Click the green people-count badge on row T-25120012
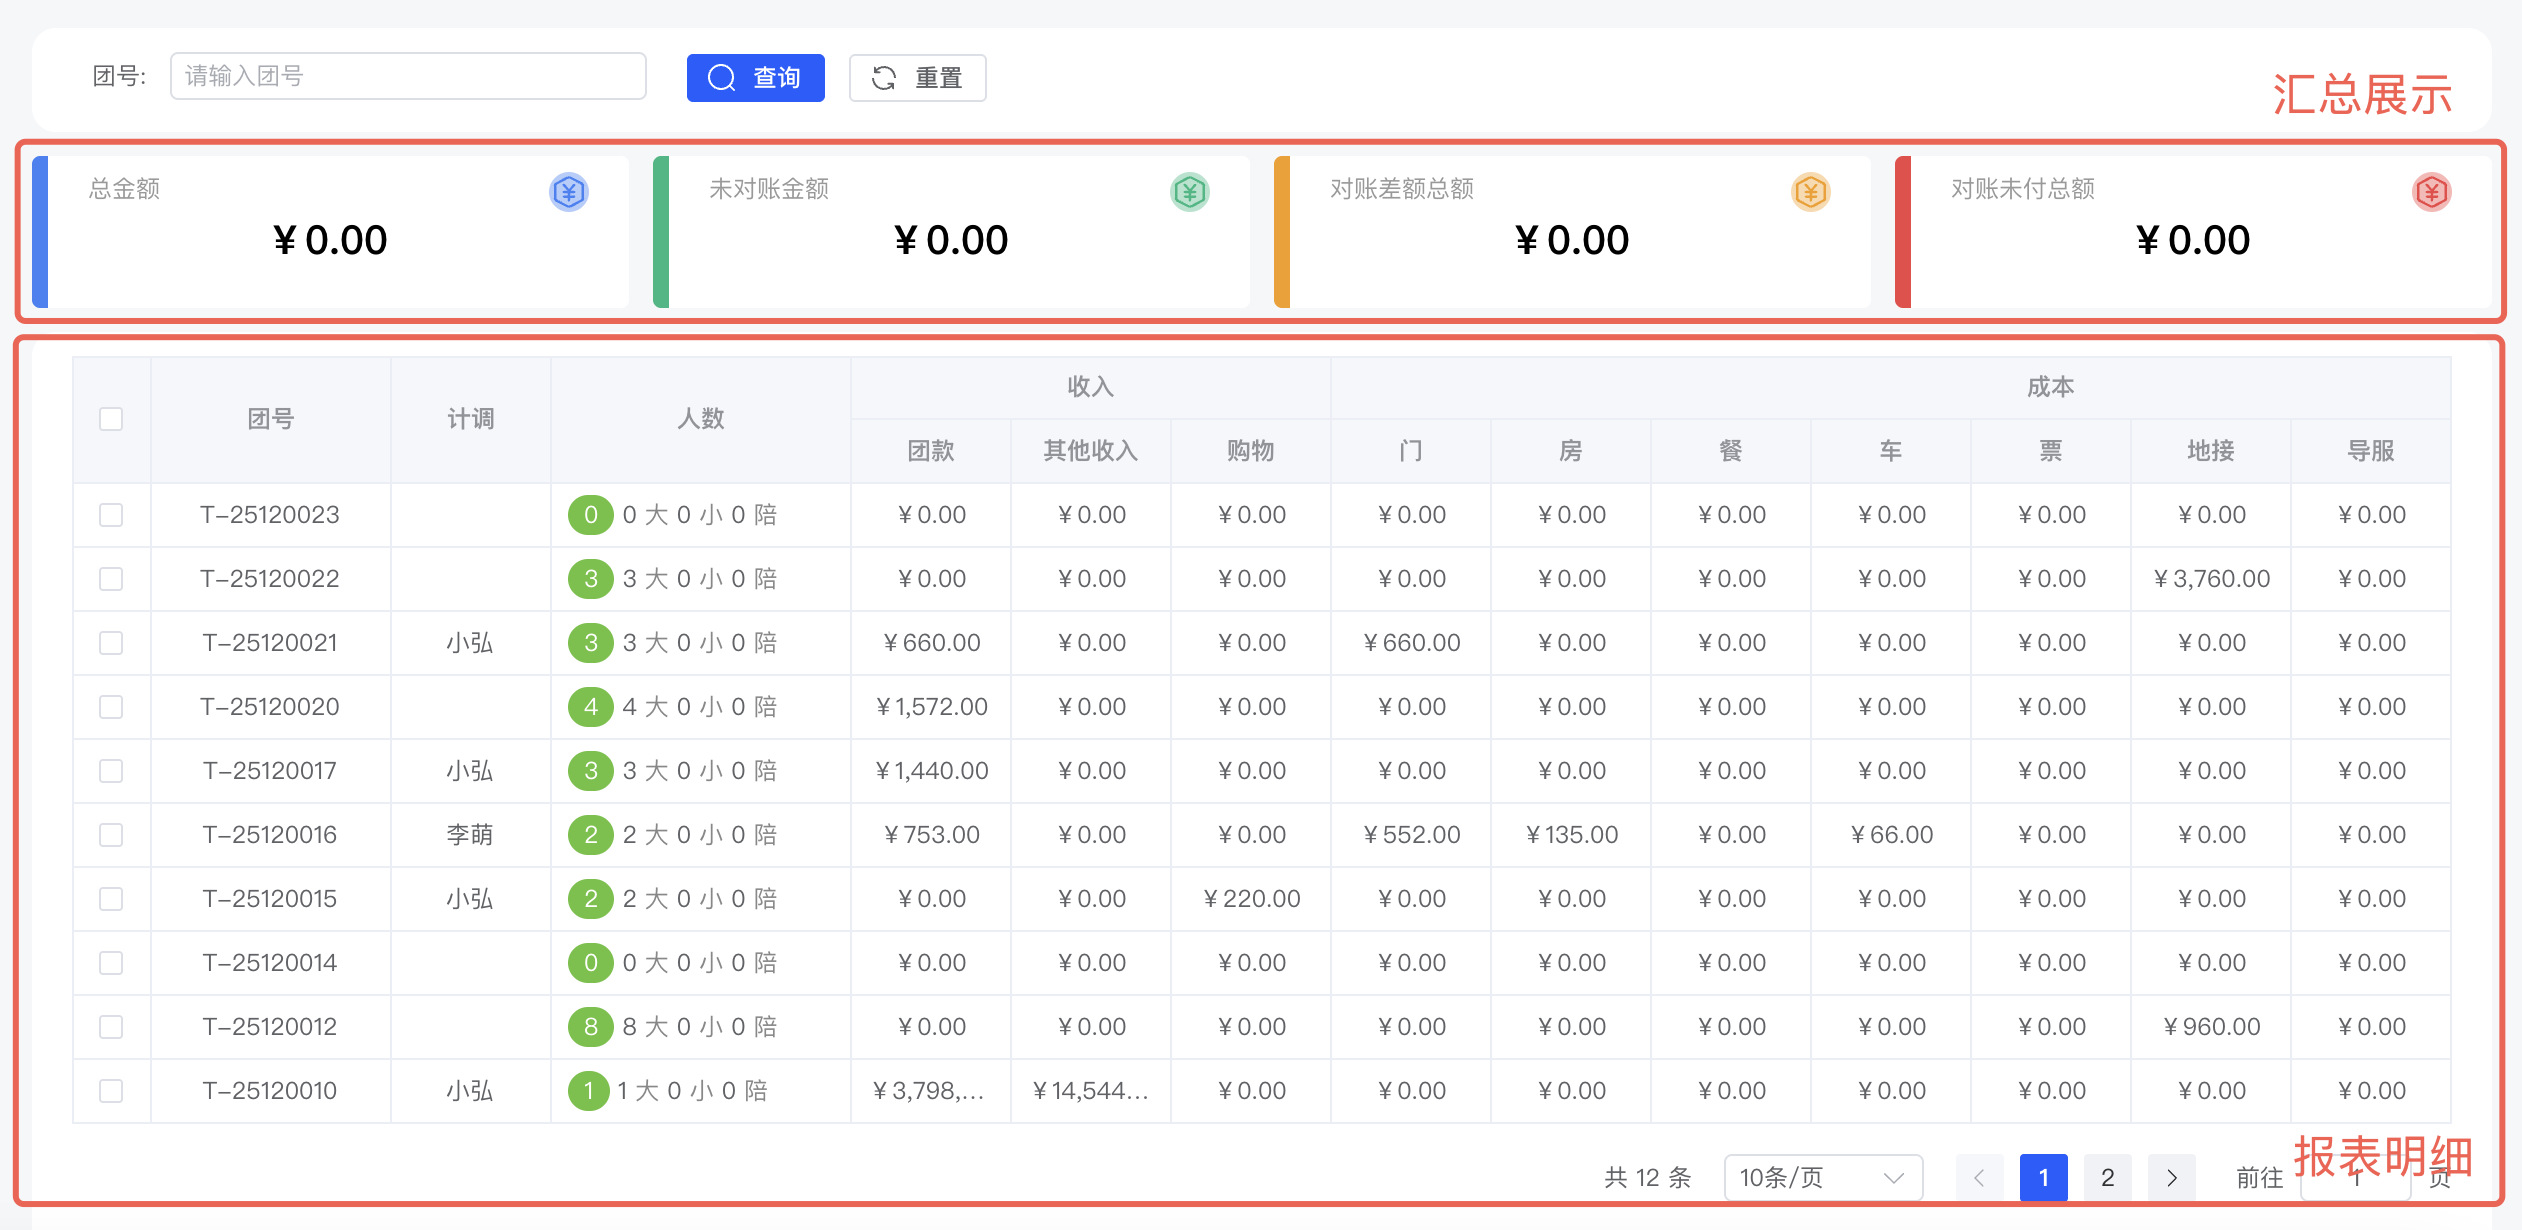This screenshot has height=1230, width=2522. pos(590,1026)
